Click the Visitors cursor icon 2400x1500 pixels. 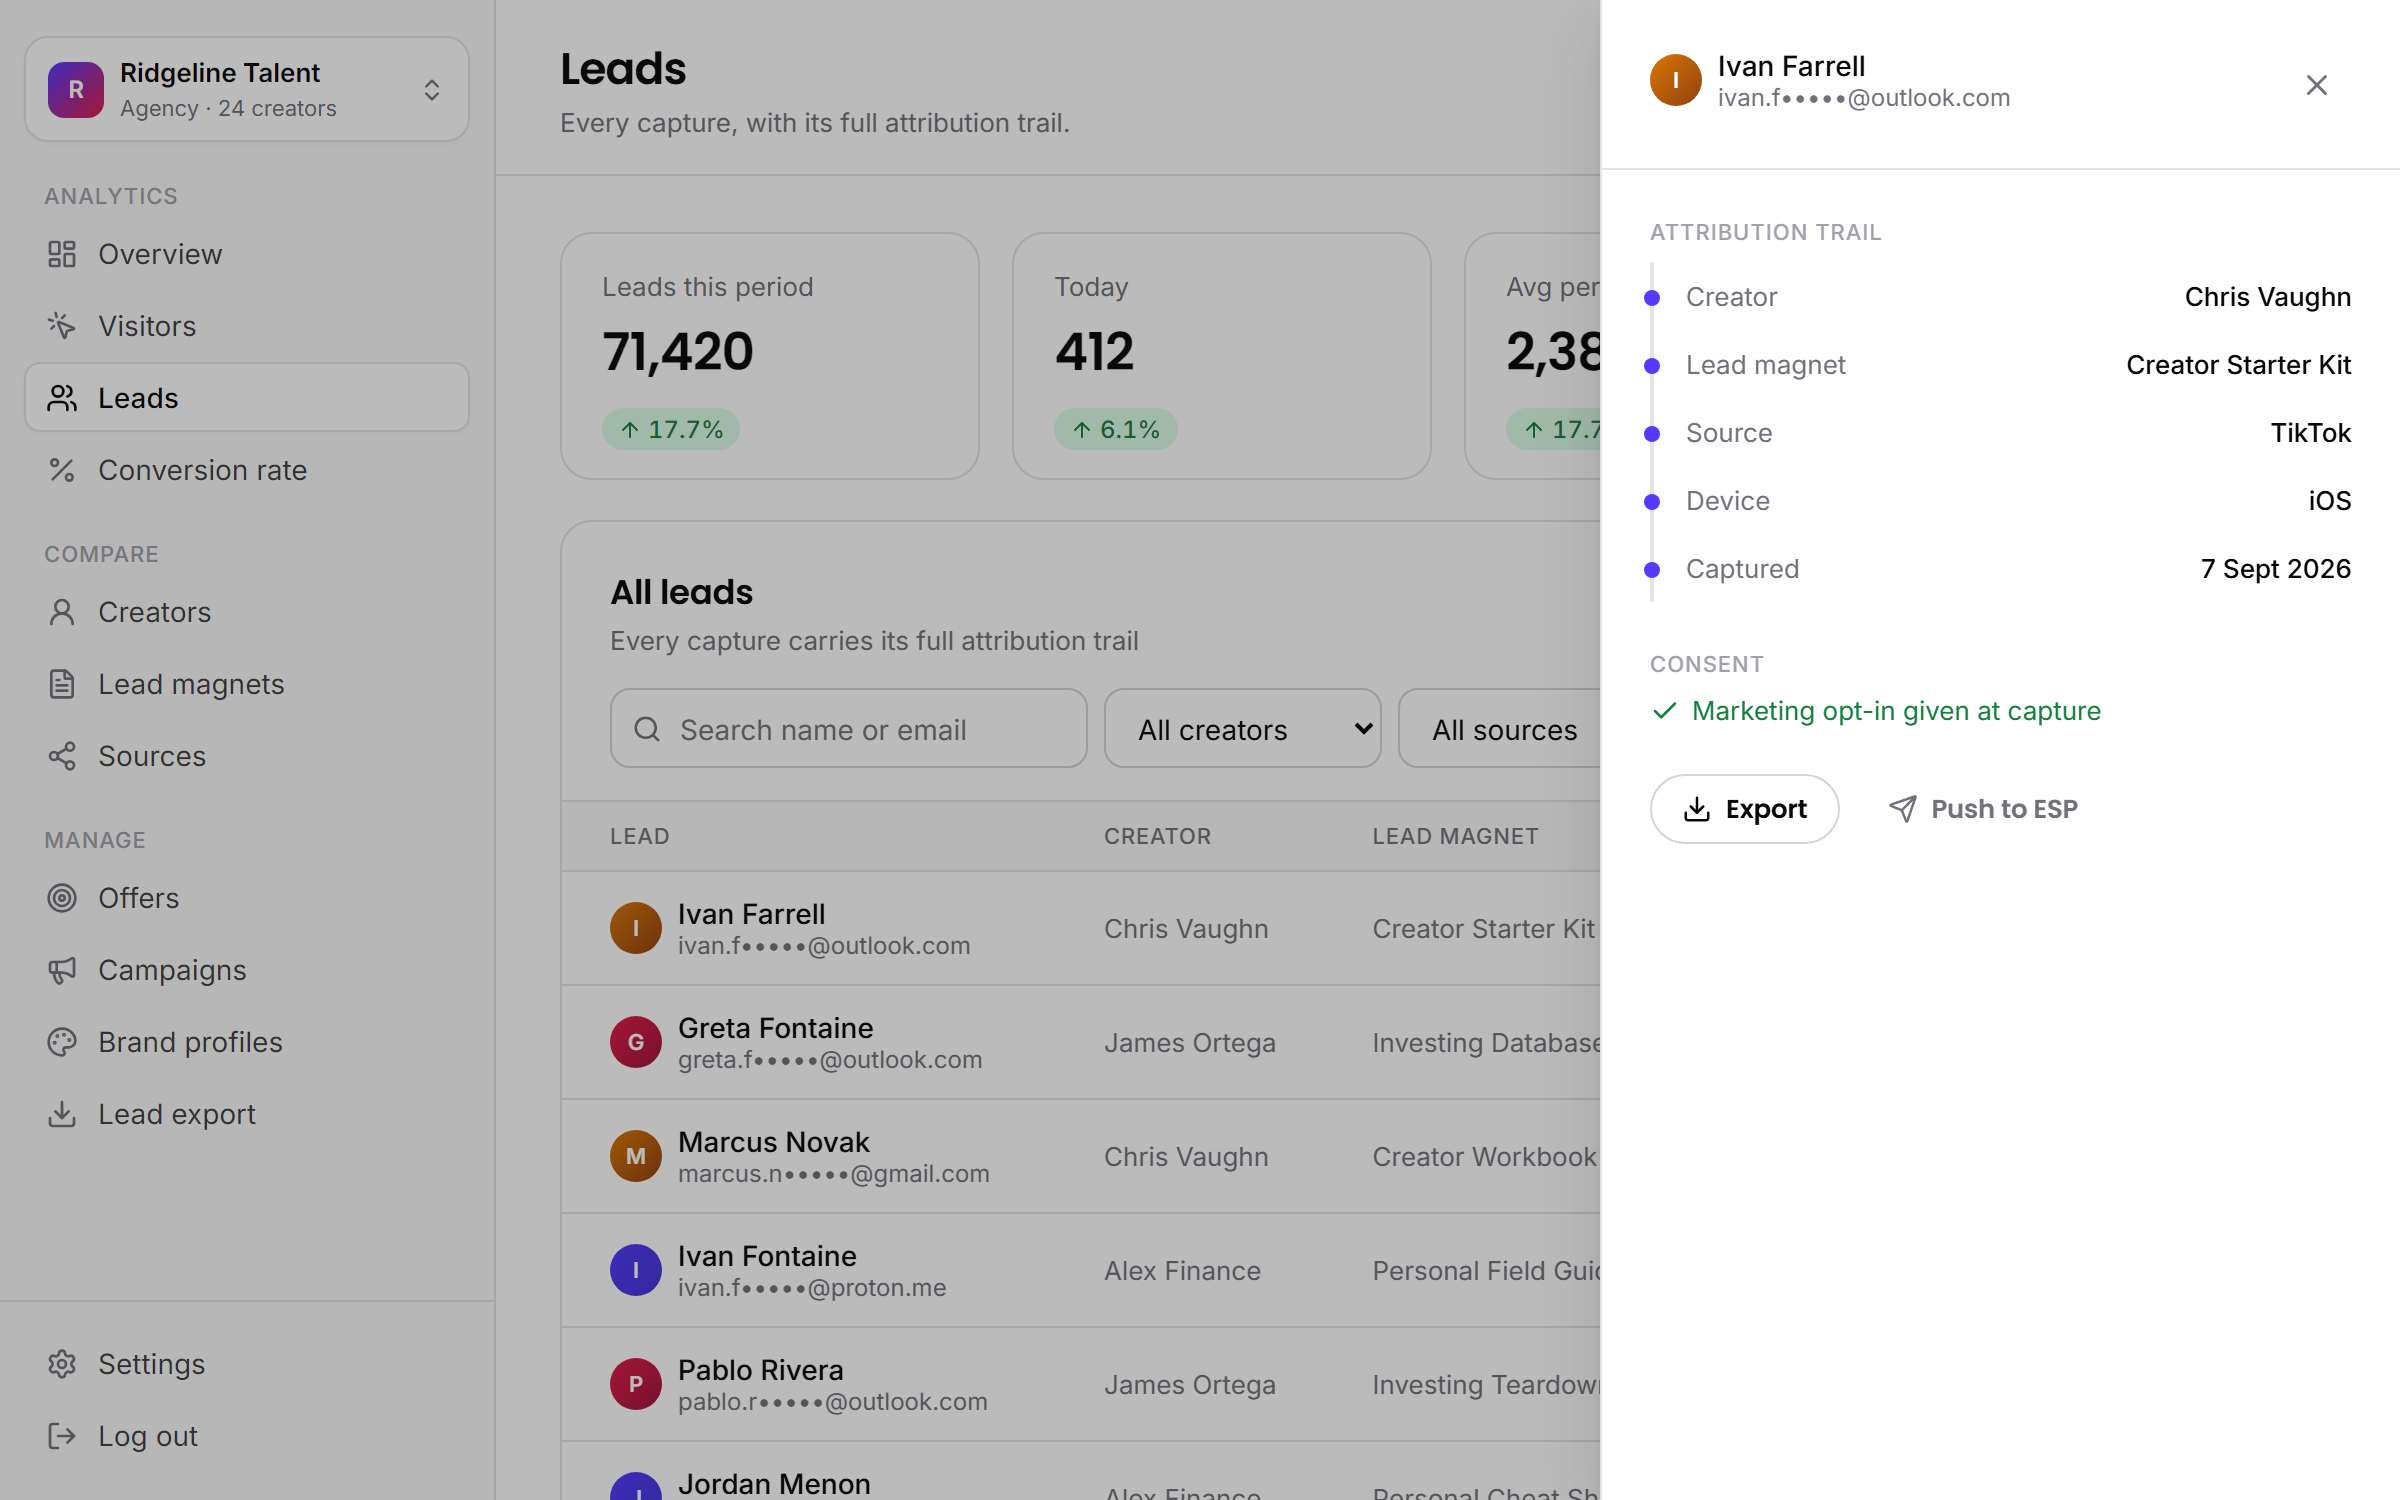pyautogui.click(x=62, y=326)
